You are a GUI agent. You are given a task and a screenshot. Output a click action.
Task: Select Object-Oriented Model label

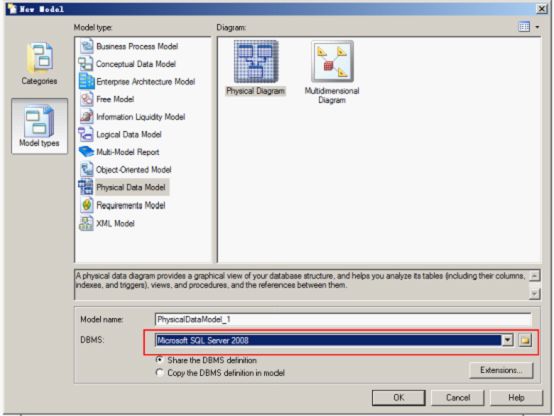134,170
